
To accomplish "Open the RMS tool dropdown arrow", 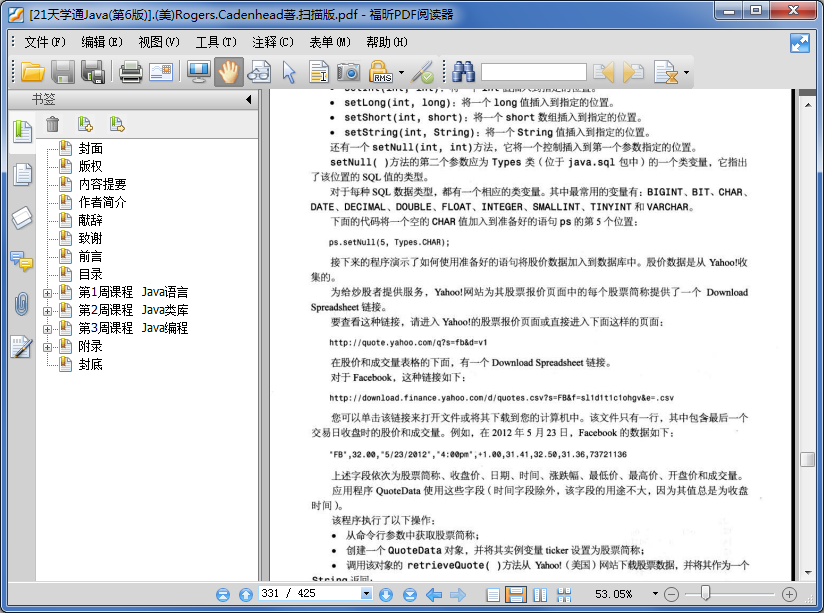I will (402, 71).
